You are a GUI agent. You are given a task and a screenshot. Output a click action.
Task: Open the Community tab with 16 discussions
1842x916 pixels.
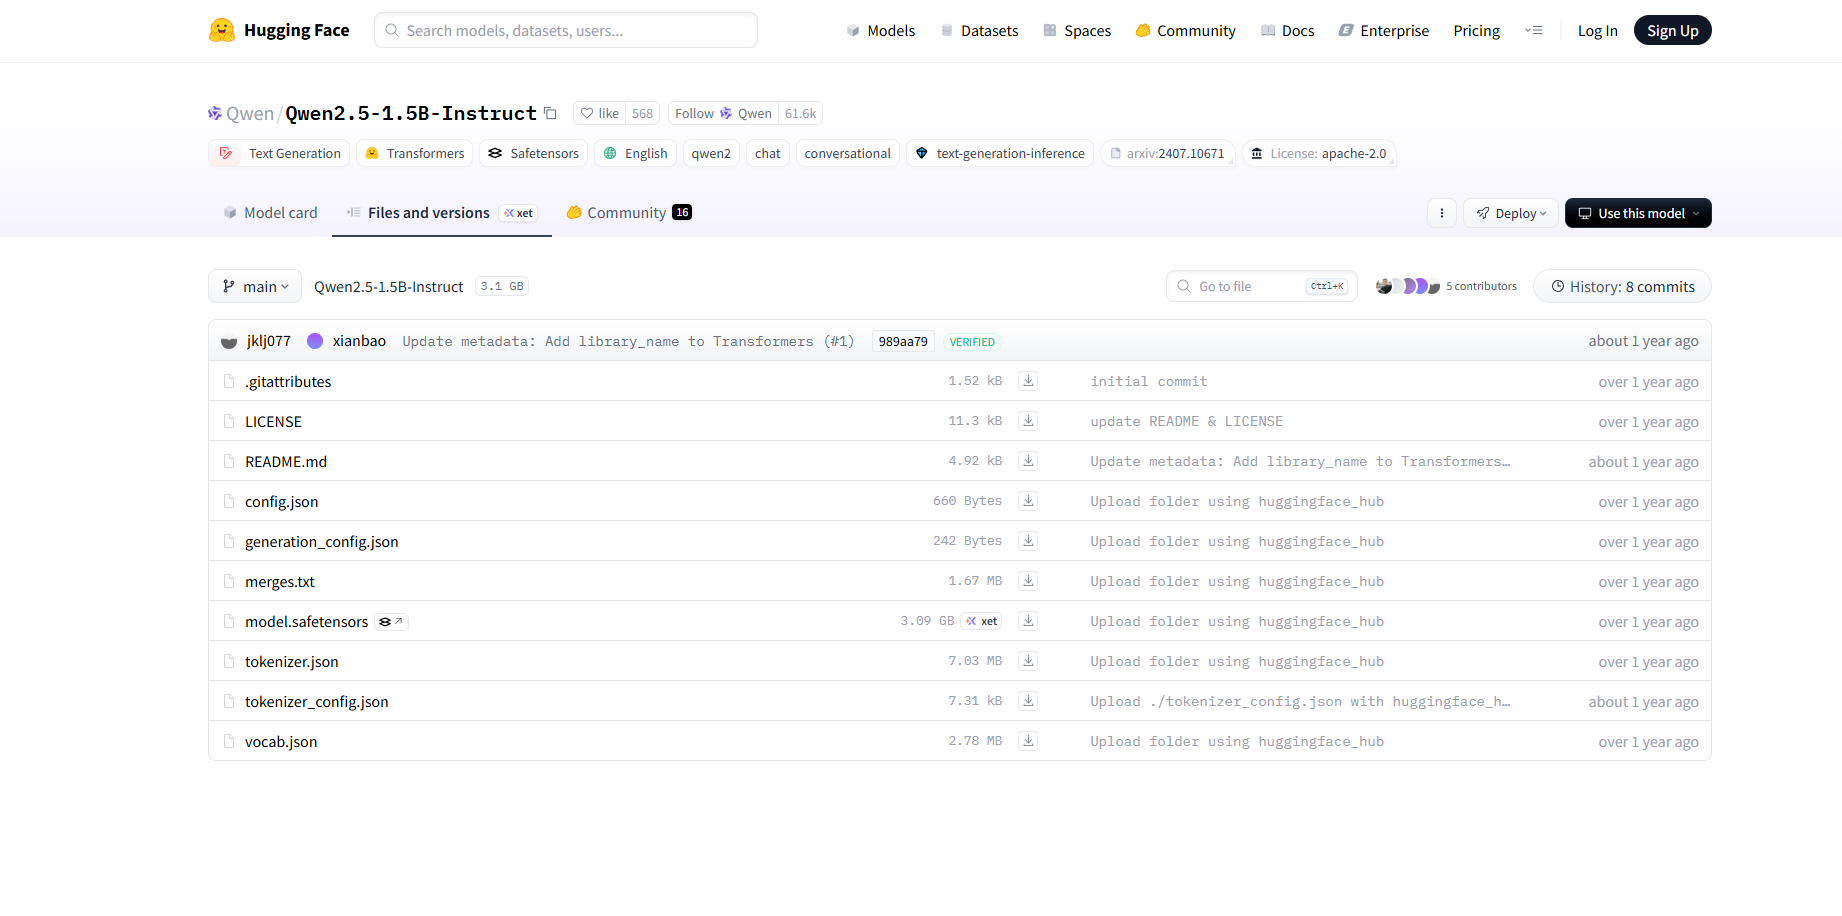click(x=629, y=213)
